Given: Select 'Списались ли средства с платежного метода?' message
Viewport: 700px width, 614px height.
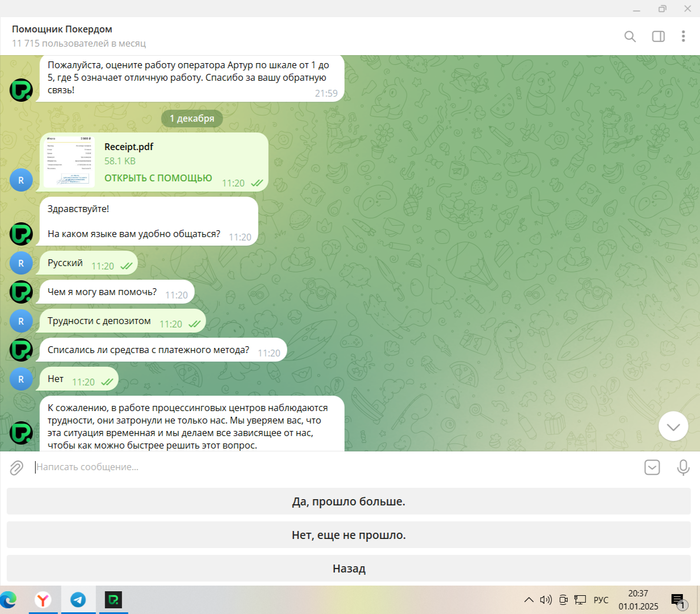Looking at the screenshot, I should [162, 350].
